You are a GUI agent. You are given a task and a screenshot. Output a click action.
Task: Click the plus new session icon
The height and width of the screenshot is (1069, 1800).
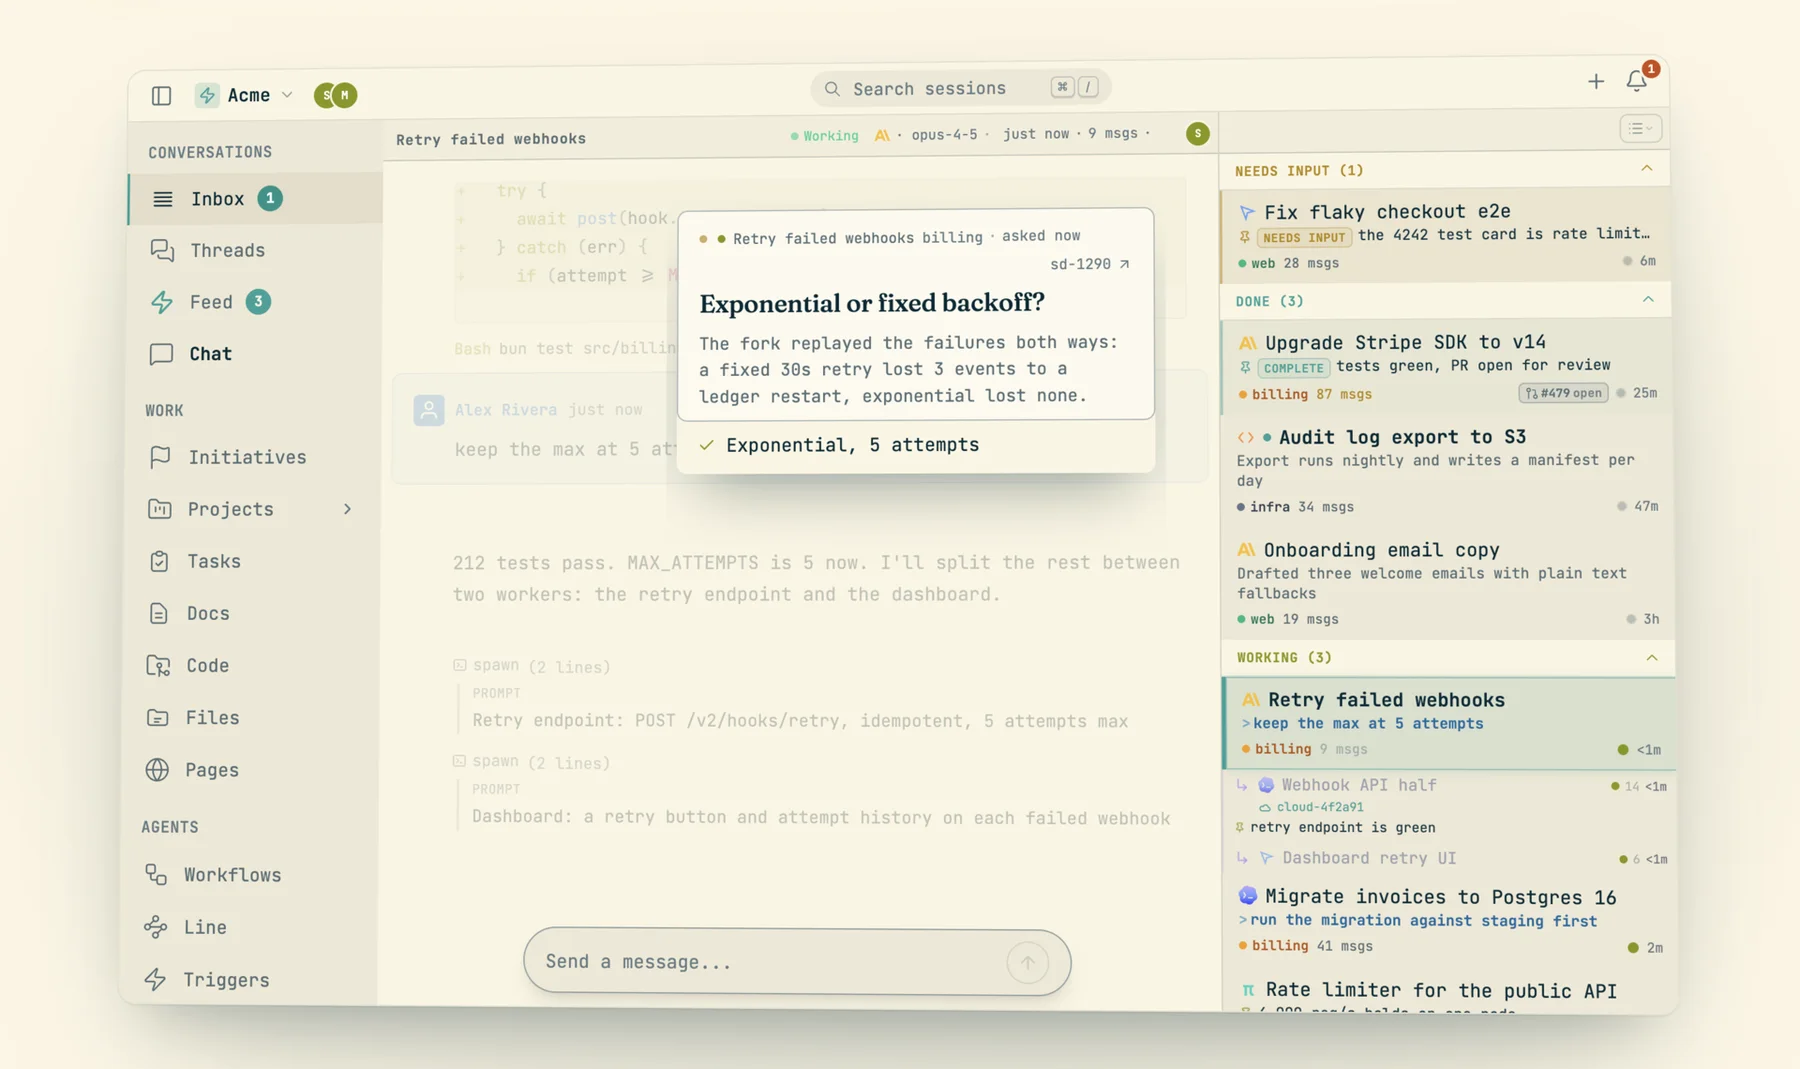[x=1595, y=82]
